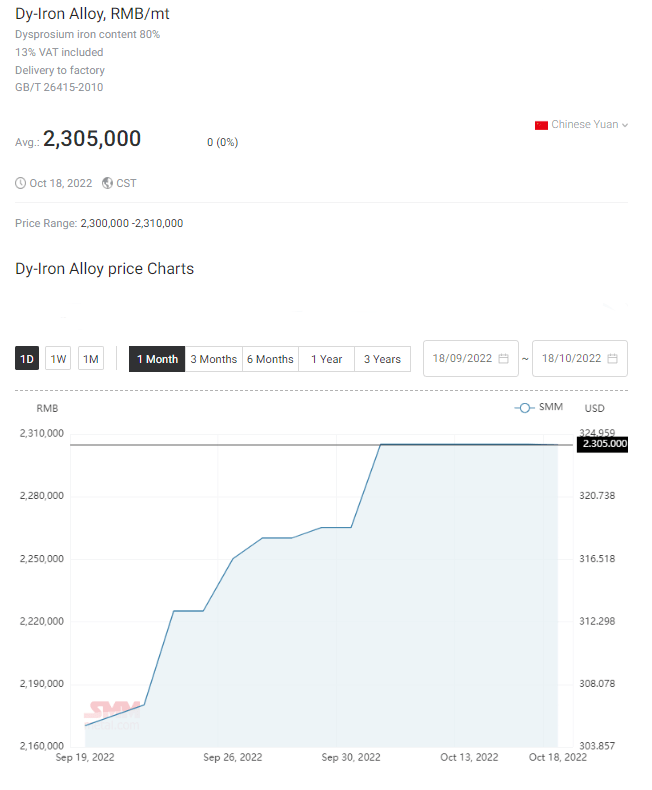Click the average price 2,305,000
652x790 pixels.
[x=92, y=139]
